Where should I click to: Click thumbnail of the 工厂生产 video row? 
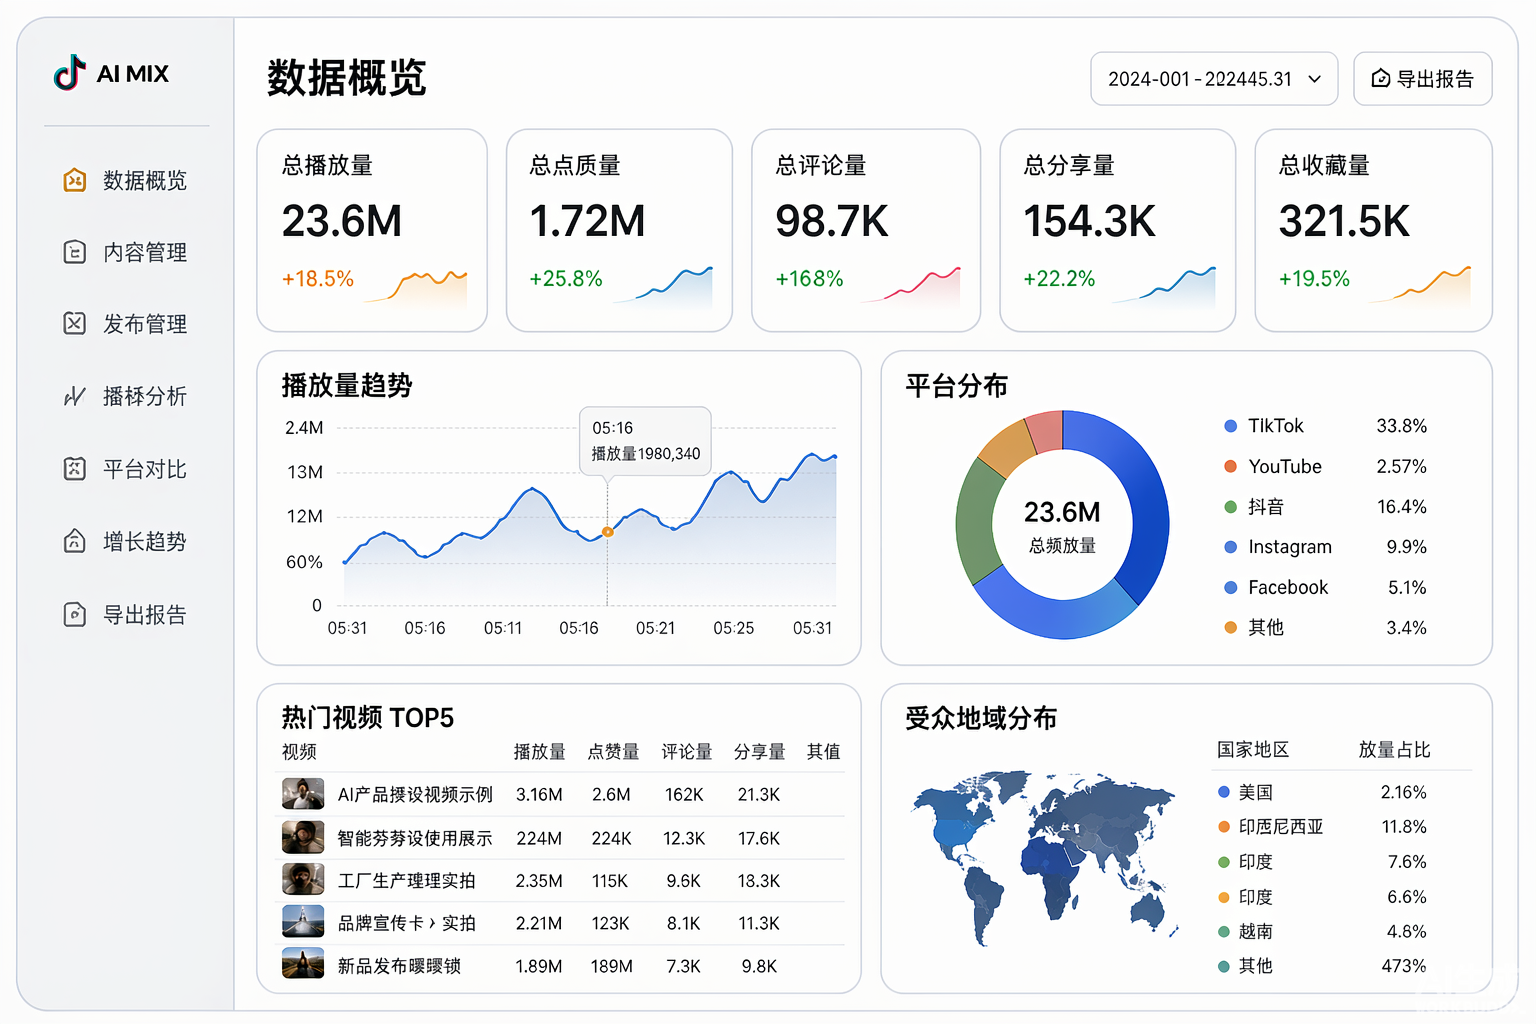pyautogui.click(x=303, y=880)
